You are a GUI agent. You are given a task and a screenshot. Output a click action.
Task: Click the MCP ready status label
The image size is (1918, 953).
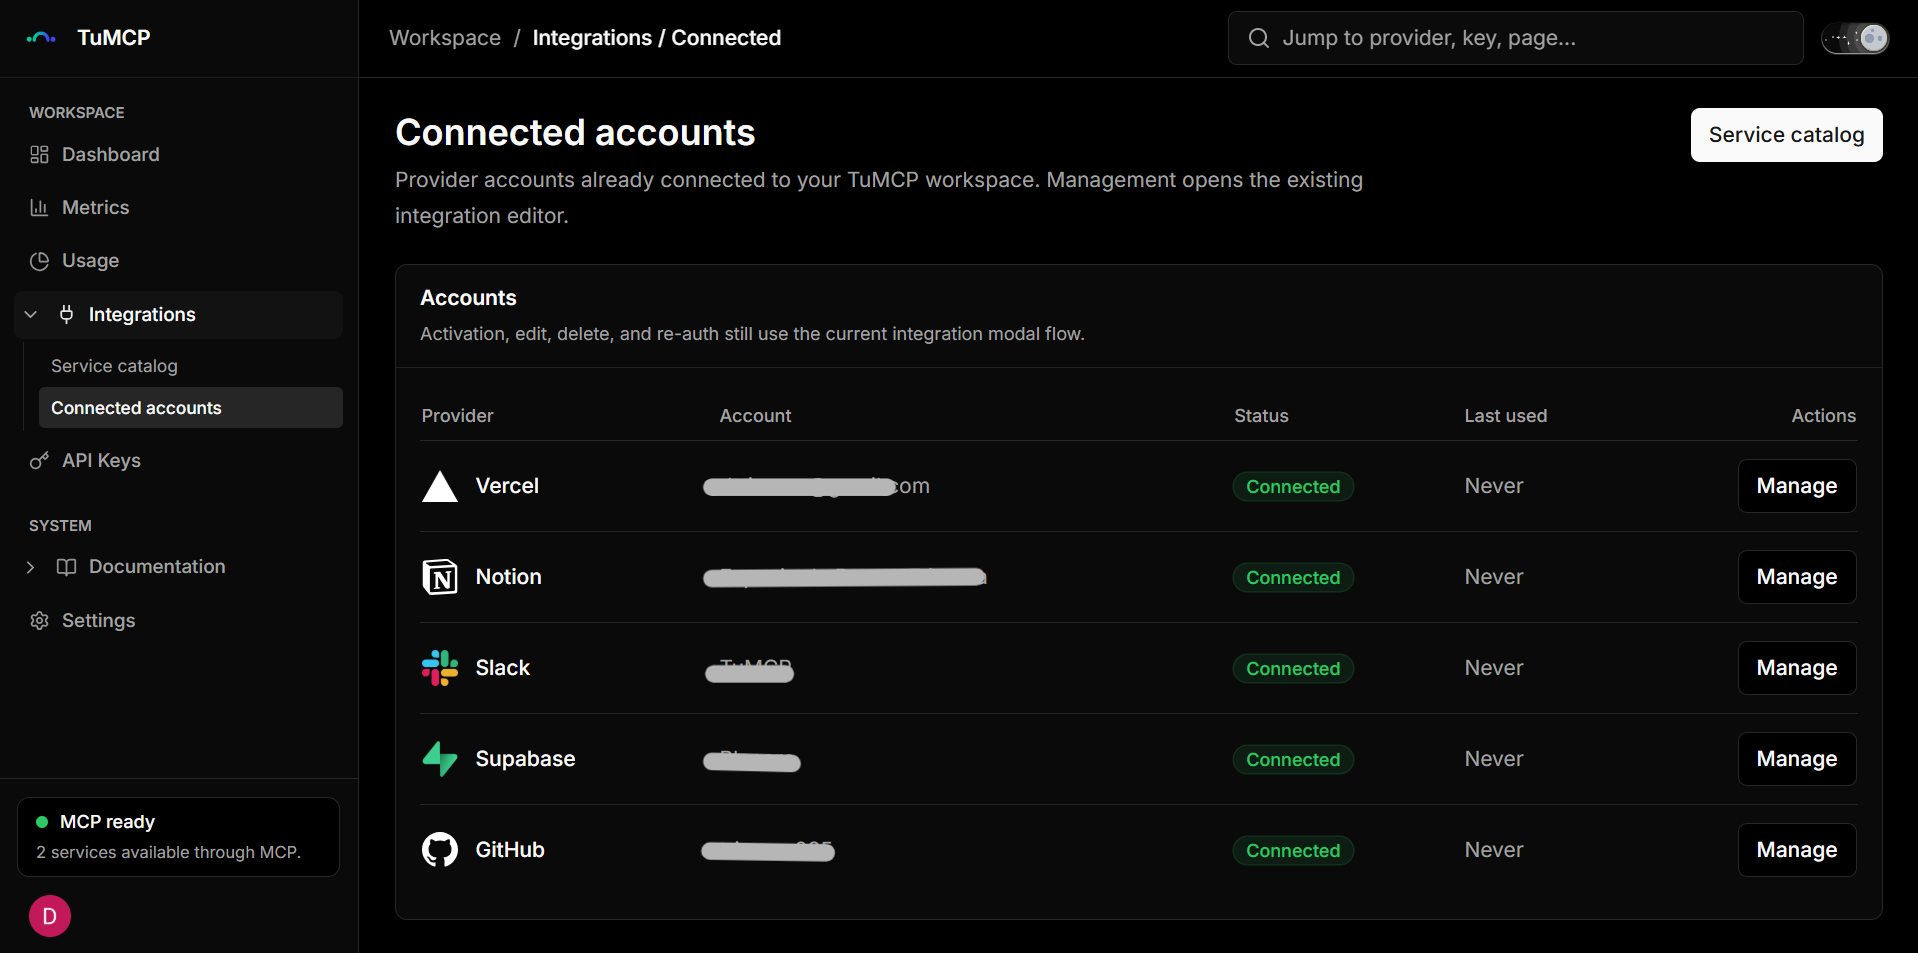[107, 822]
